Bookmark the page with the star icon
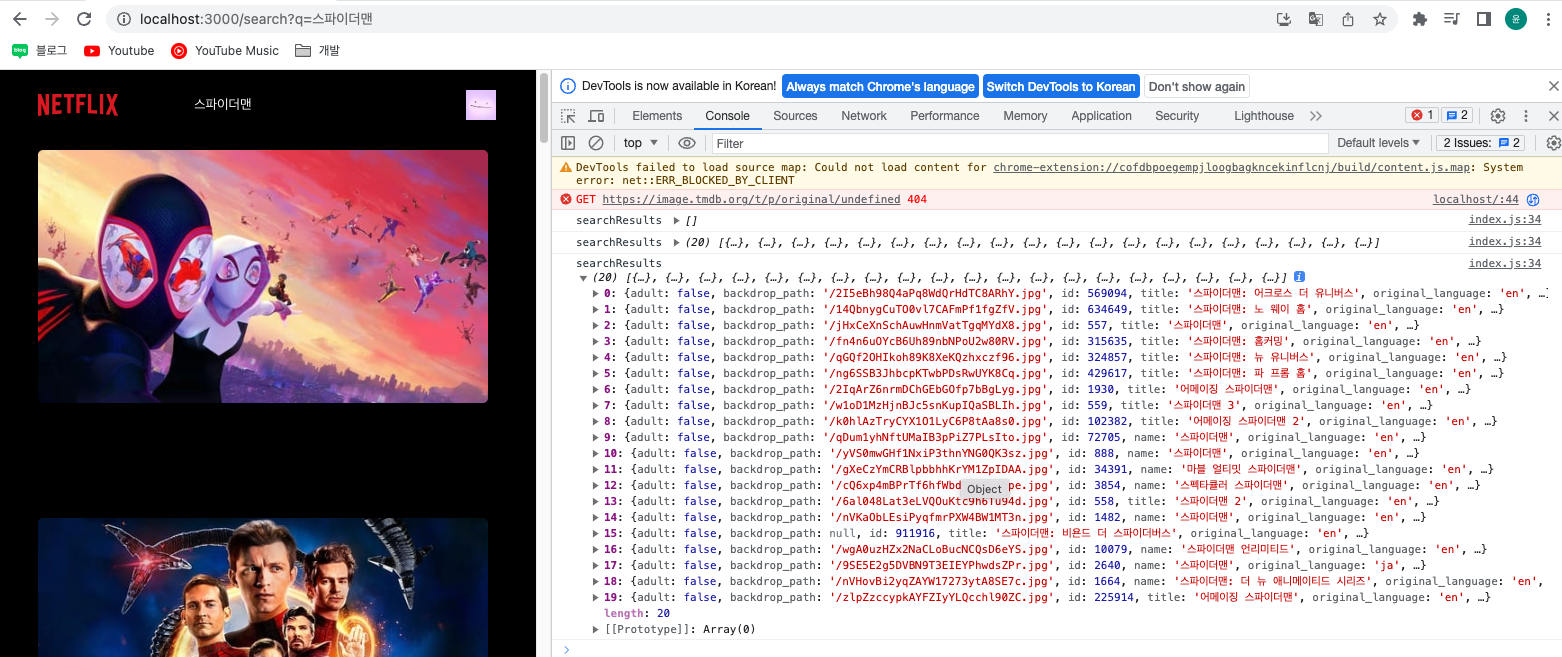This screenshot has height=657, width=1562. point(1380,19)
